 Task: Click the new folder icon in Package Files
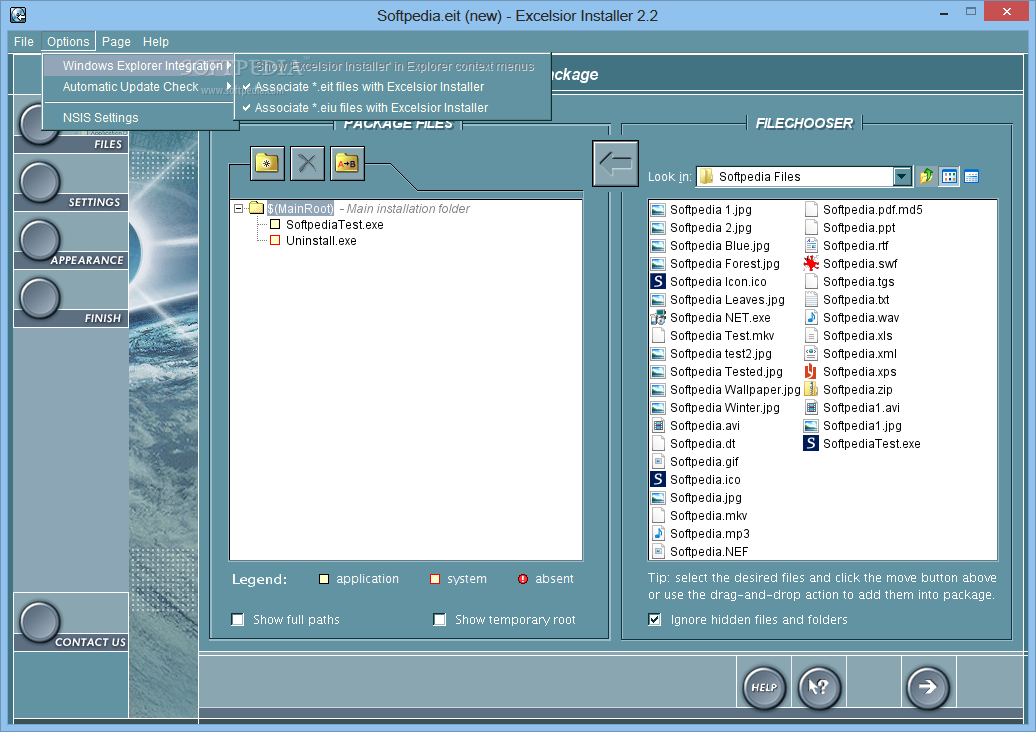click(267, 163)
